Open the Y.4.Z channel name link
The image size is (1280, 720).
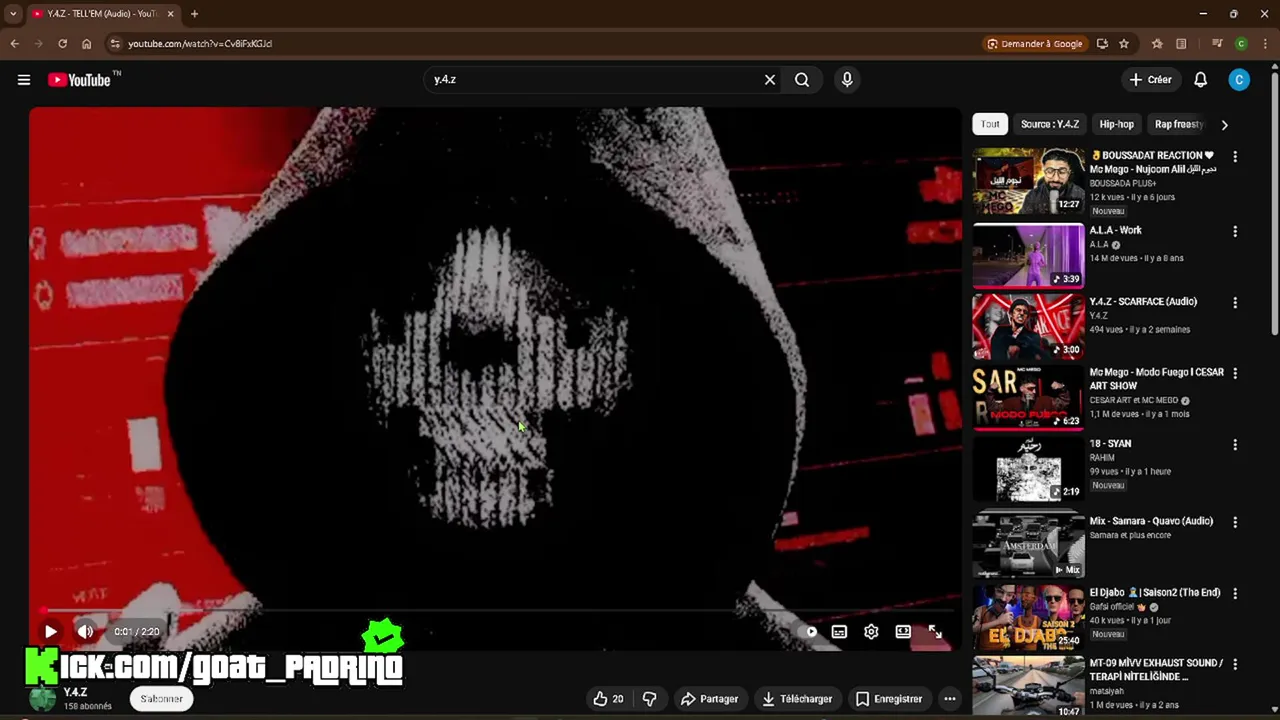[x=76, y=692]
